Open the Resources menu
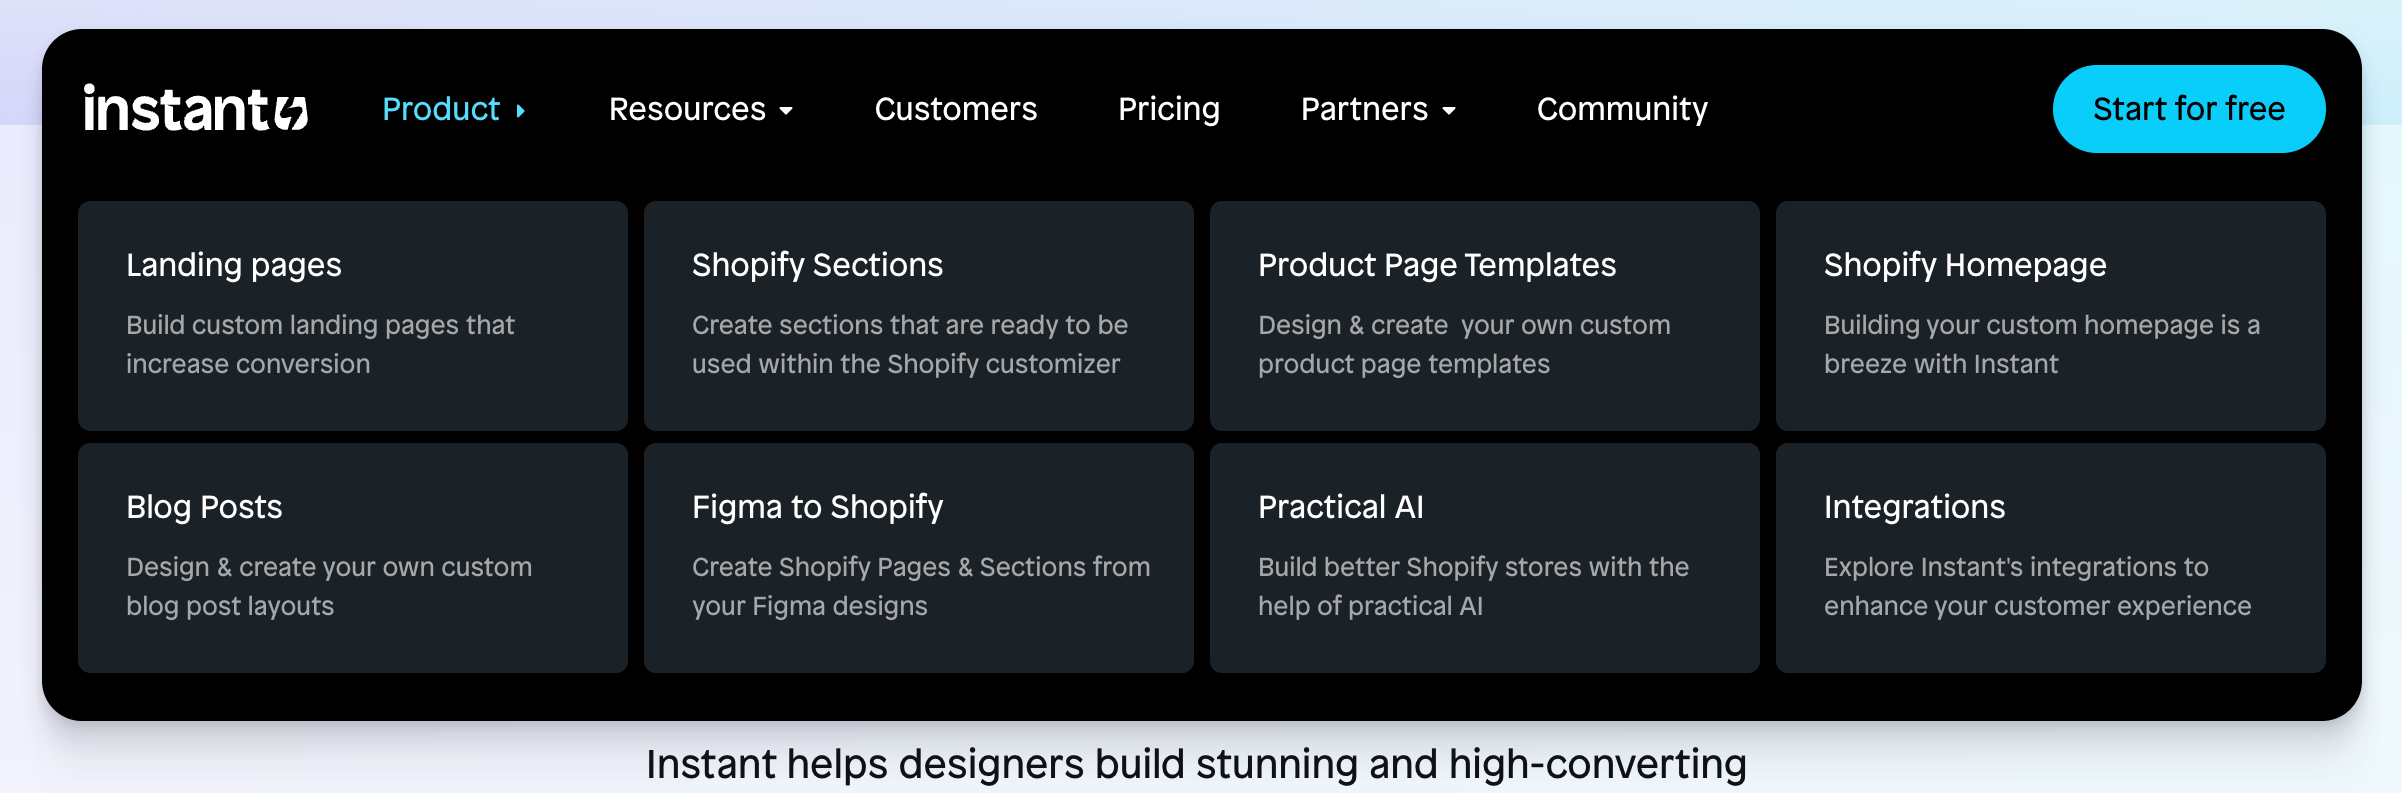The image size is (2402, 793). point(687,109)
